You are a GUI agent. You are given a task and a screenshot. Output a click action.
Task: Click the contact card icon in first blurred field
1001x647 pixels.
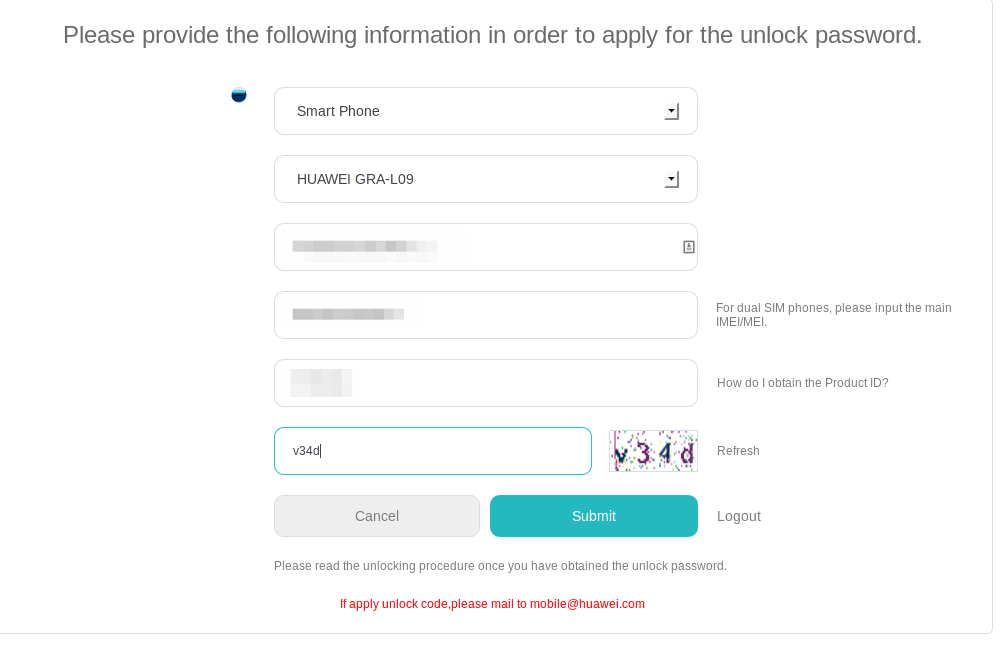pyautogui.click(x=688, y=247)
